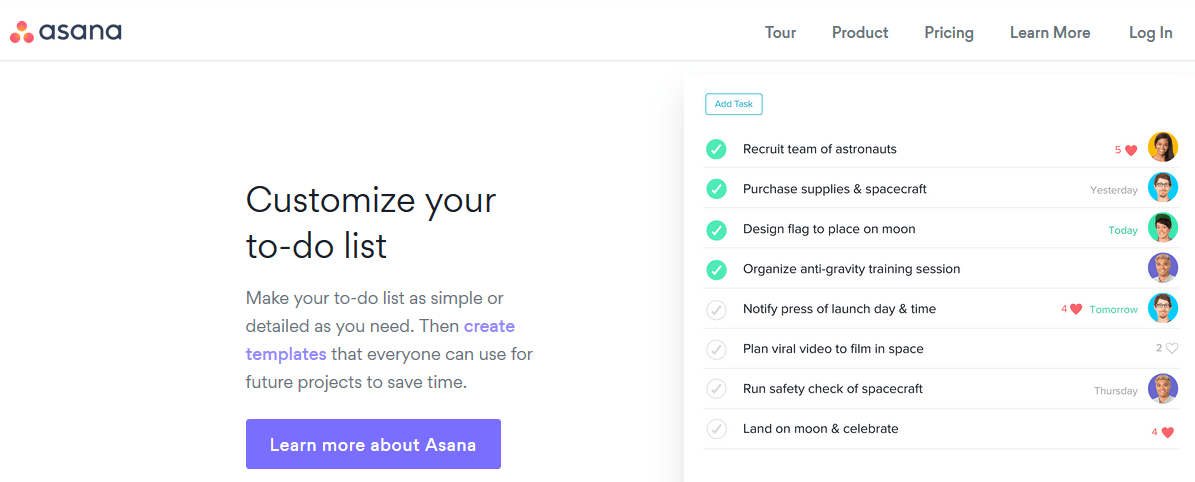The height and width of the screenshot is (482, 1195).
Task: Uncheck the Design flag to place on moon task
Action: (716, 229)
